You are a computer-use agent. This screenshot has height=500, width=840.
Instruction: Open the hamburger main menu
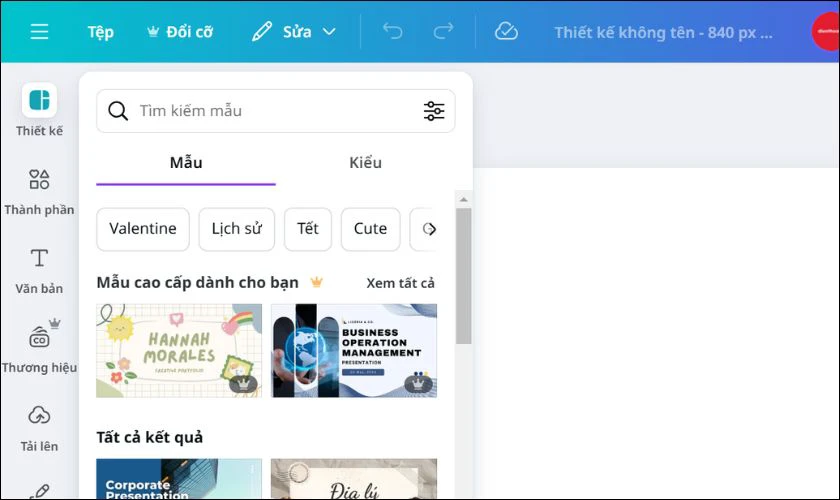coord(39,32)
